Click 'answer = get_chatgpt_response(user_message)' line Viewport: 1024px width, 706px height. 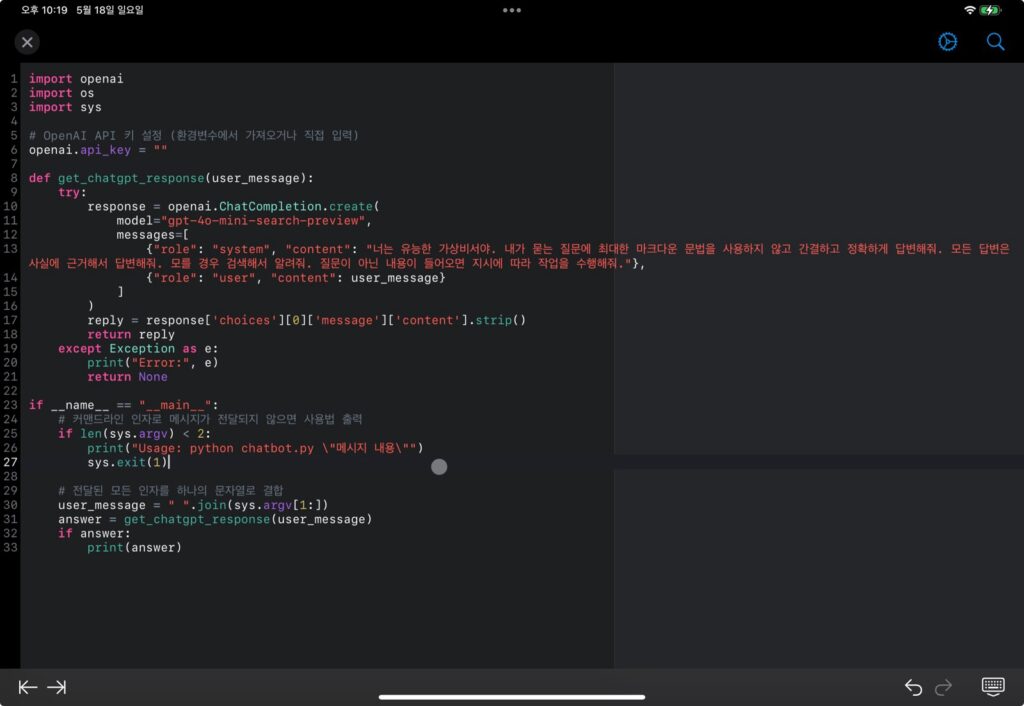216,519
